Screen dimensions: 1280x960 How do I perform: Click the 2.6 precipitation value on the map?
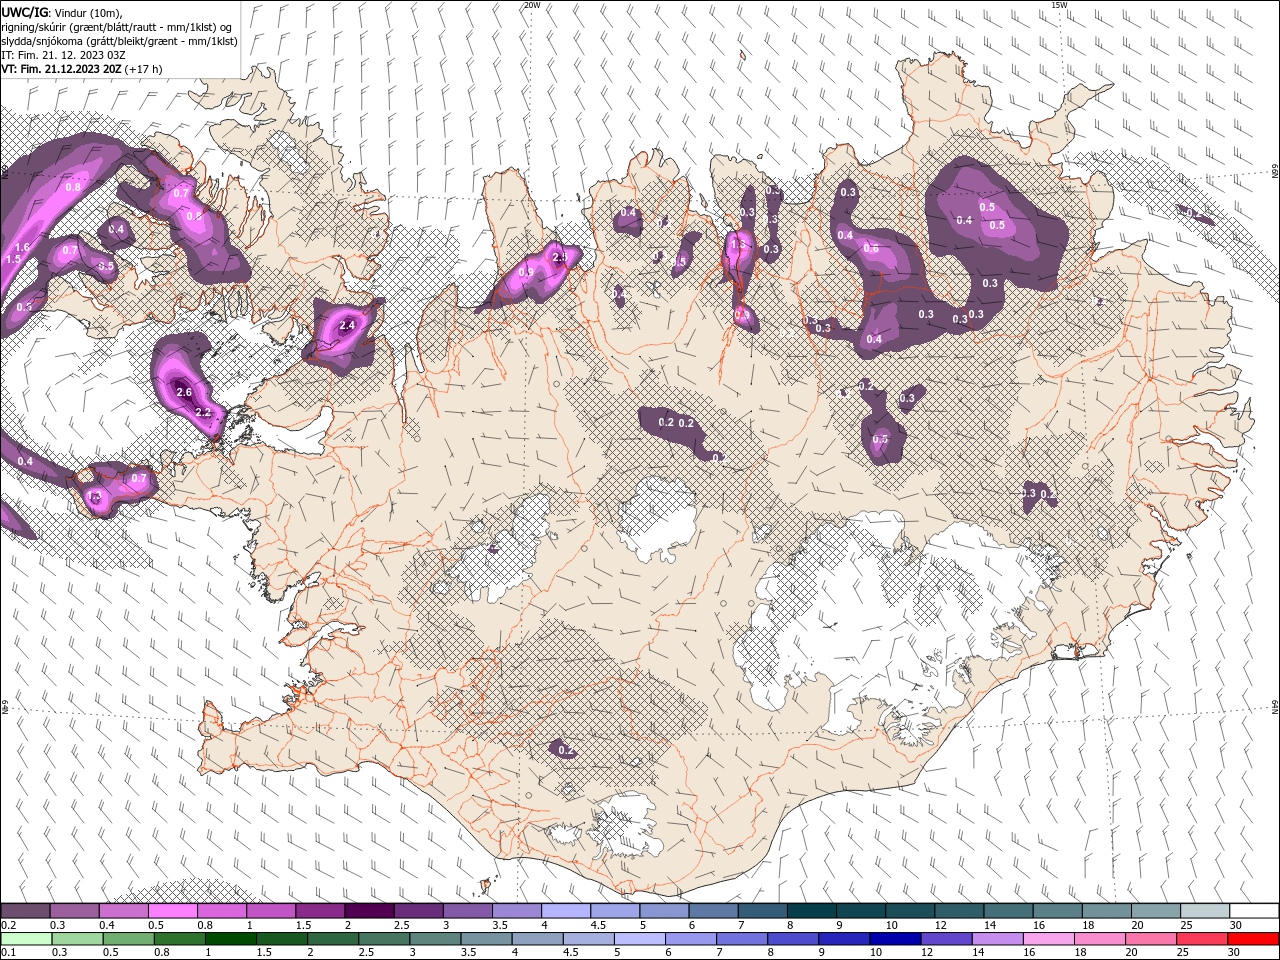(184, 393)
